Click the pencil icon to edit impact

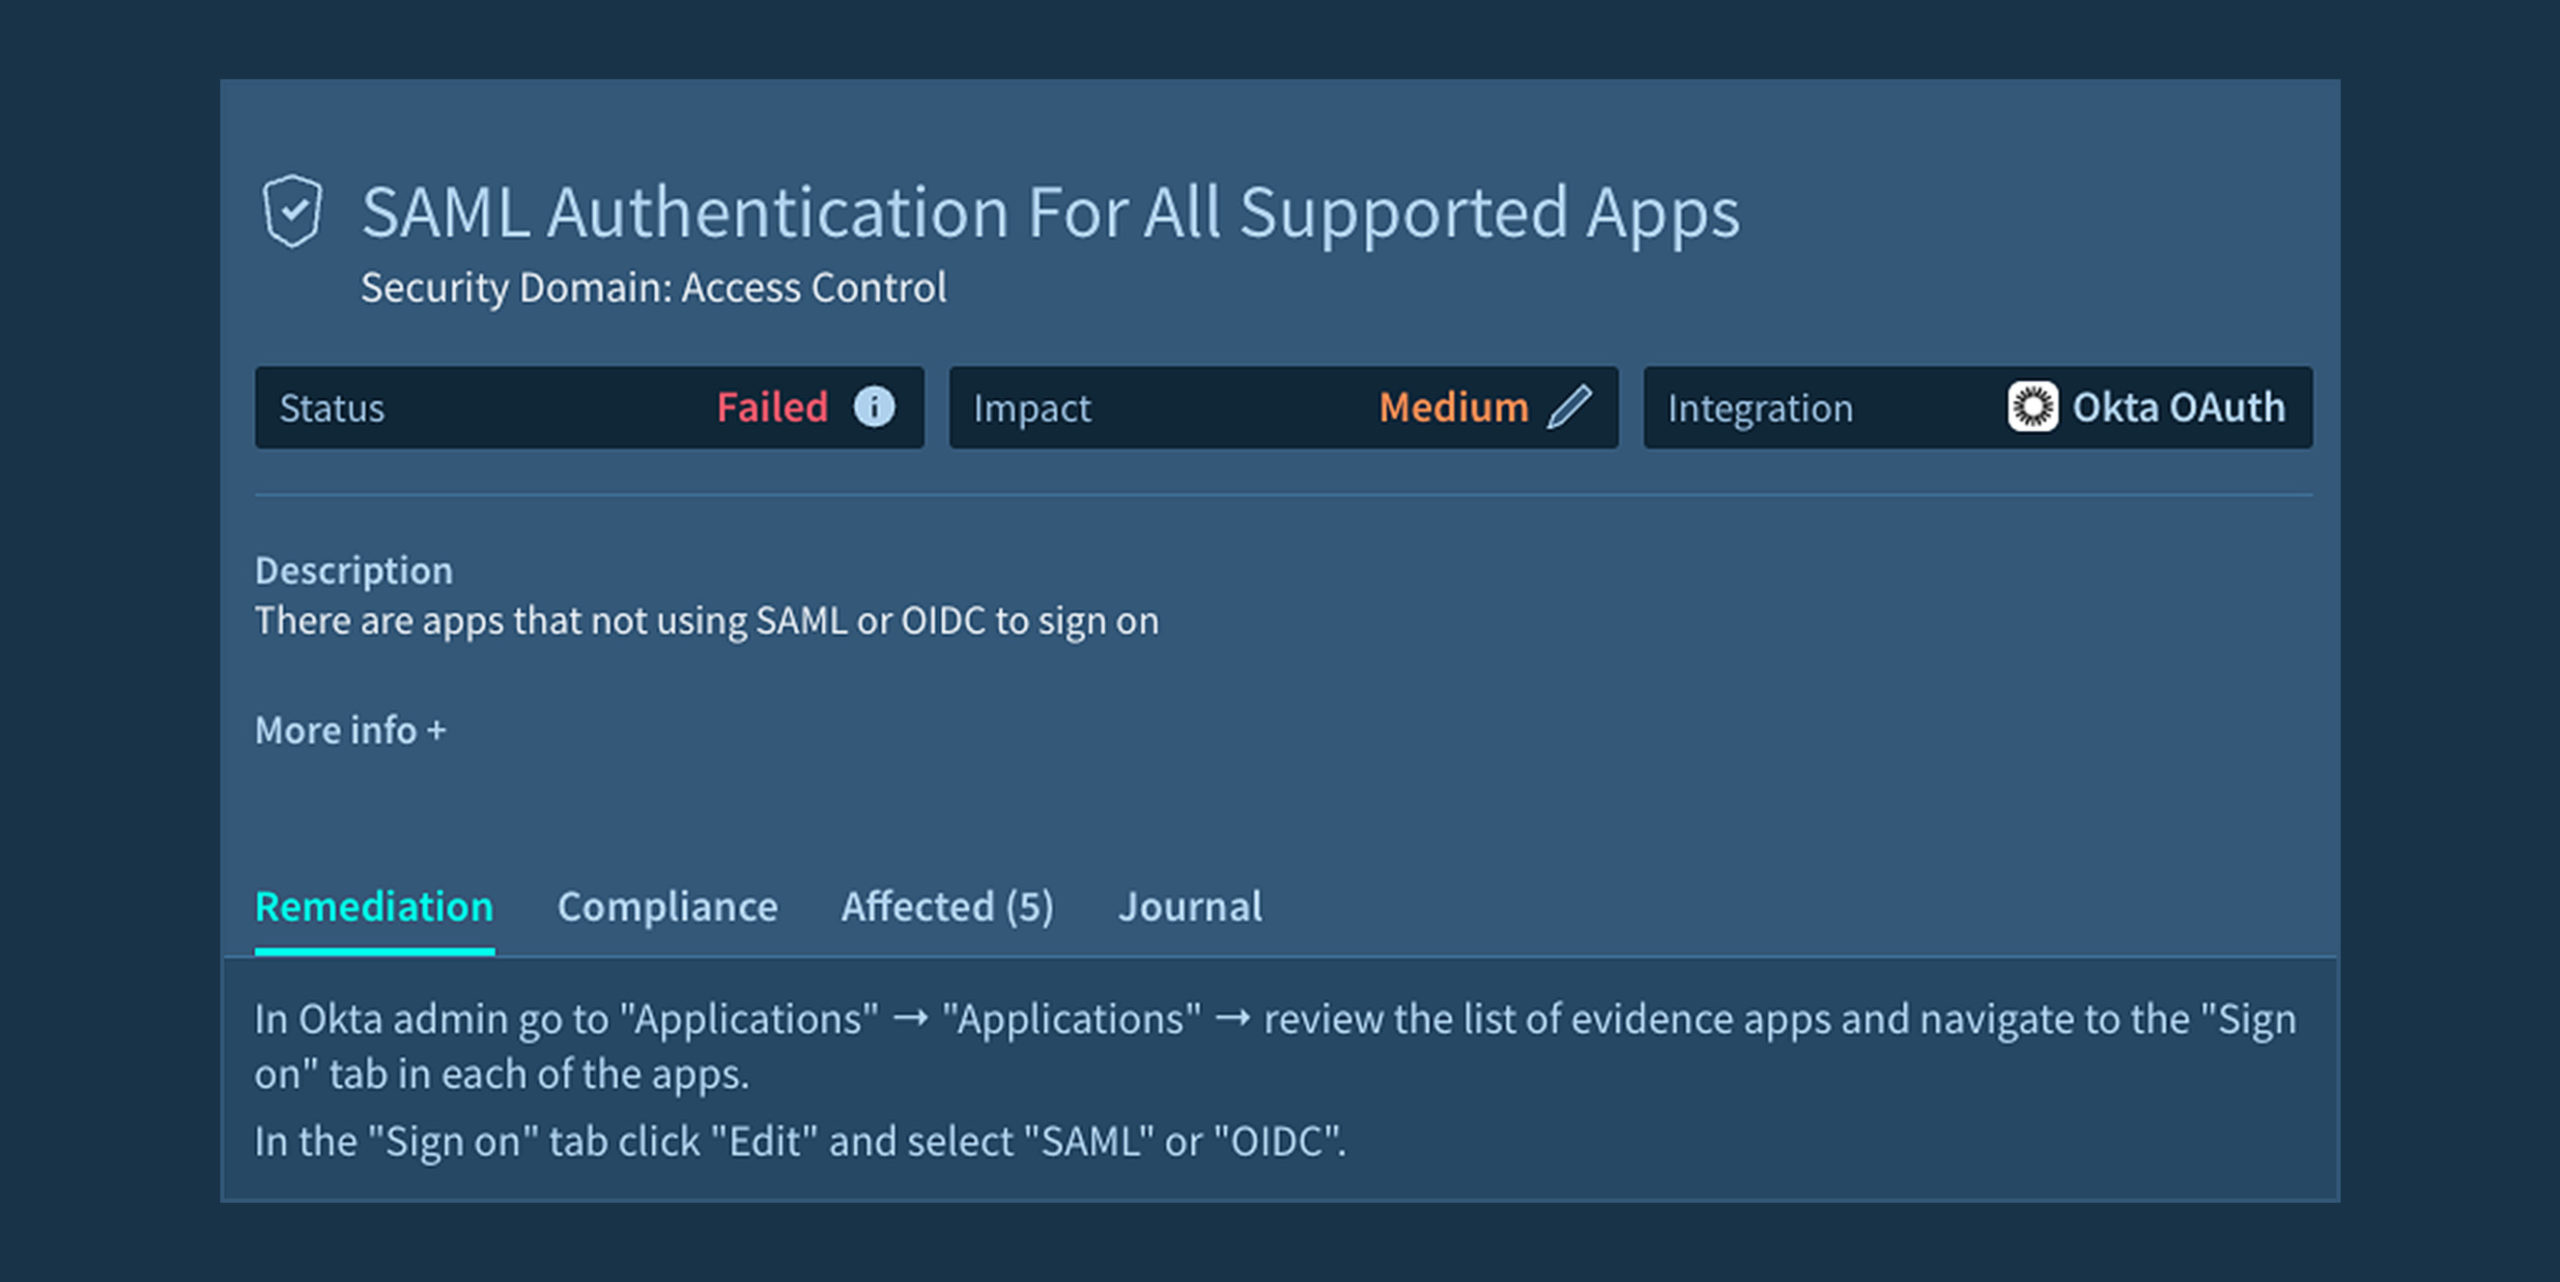(x=1570, y=407)
